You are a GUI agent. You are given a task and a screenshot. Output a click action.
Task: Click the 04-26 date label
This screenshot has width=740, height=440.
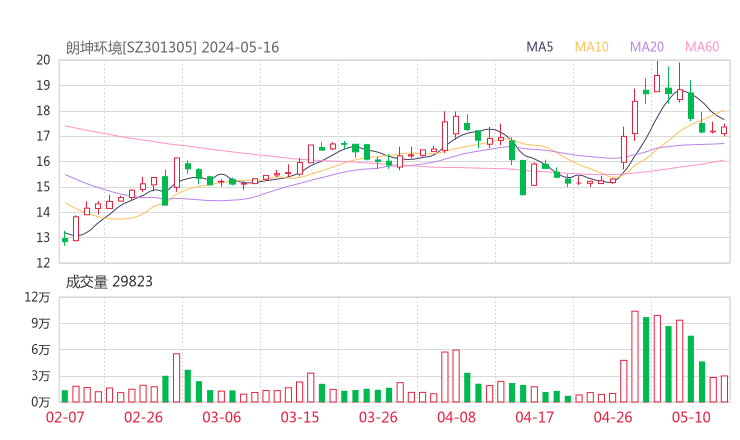point(613,417)
